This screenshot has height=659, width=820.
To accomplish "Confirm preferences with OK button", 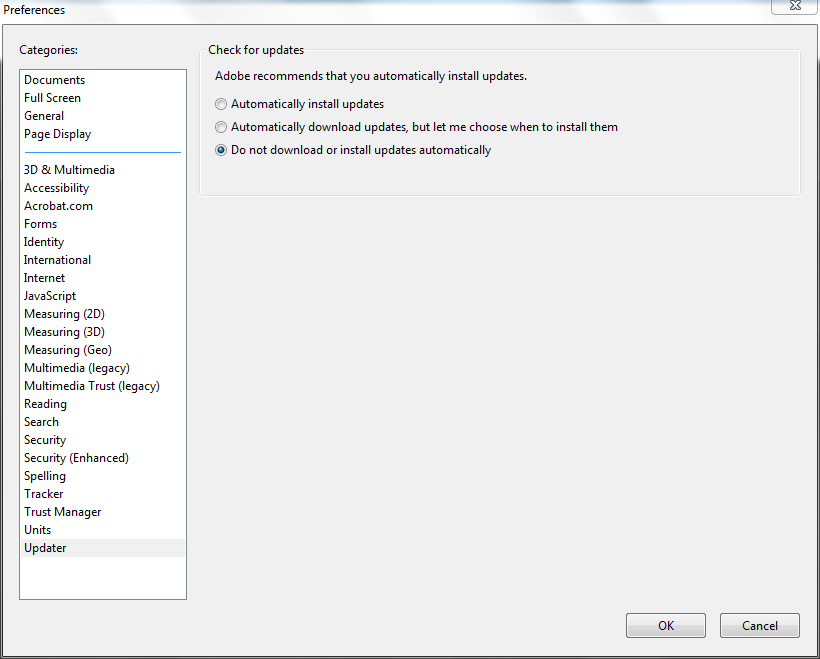I will tap(666, 626).
